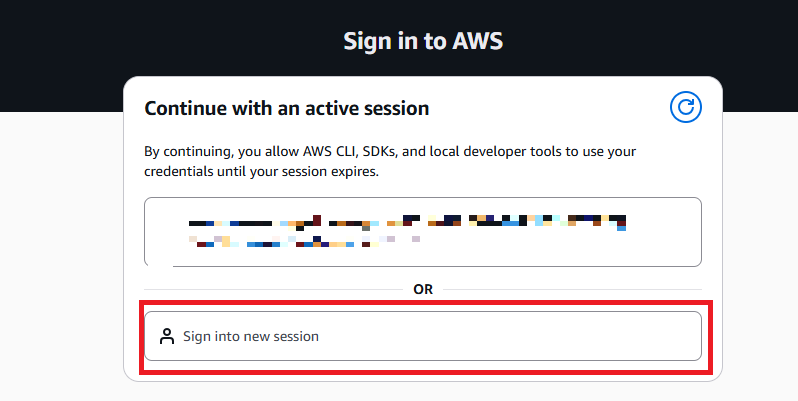Click the "Continue with an active session" heading
798x401 pixels.
tap(287, 107)
